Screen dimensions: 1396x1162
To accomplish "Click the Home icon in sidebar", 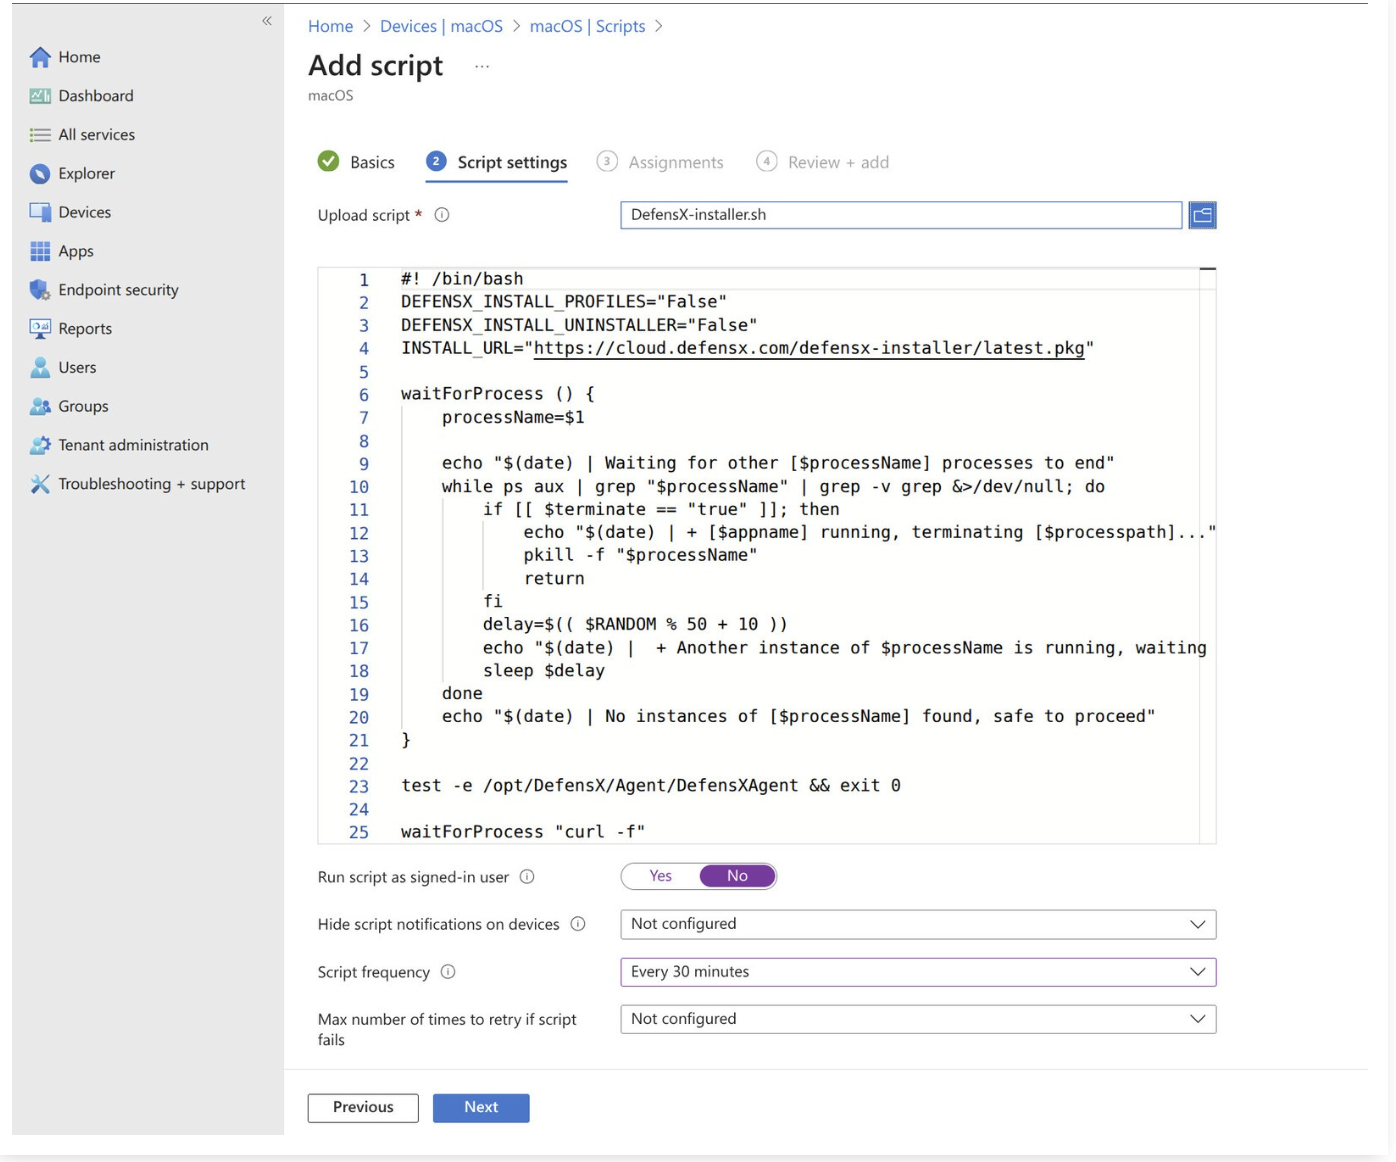I will pyautogui.click(x=40, y=58).
